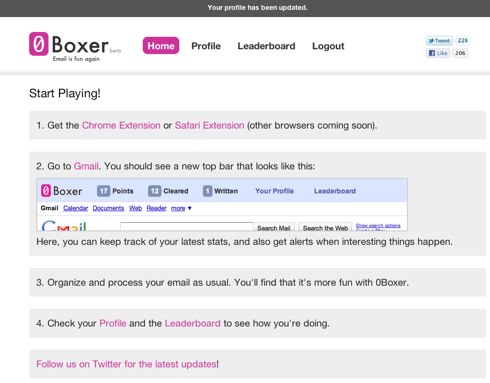Click the Like count showing 206
Image resolution: width=490 pixels, height=383 pixels.
tap(460, 53)
